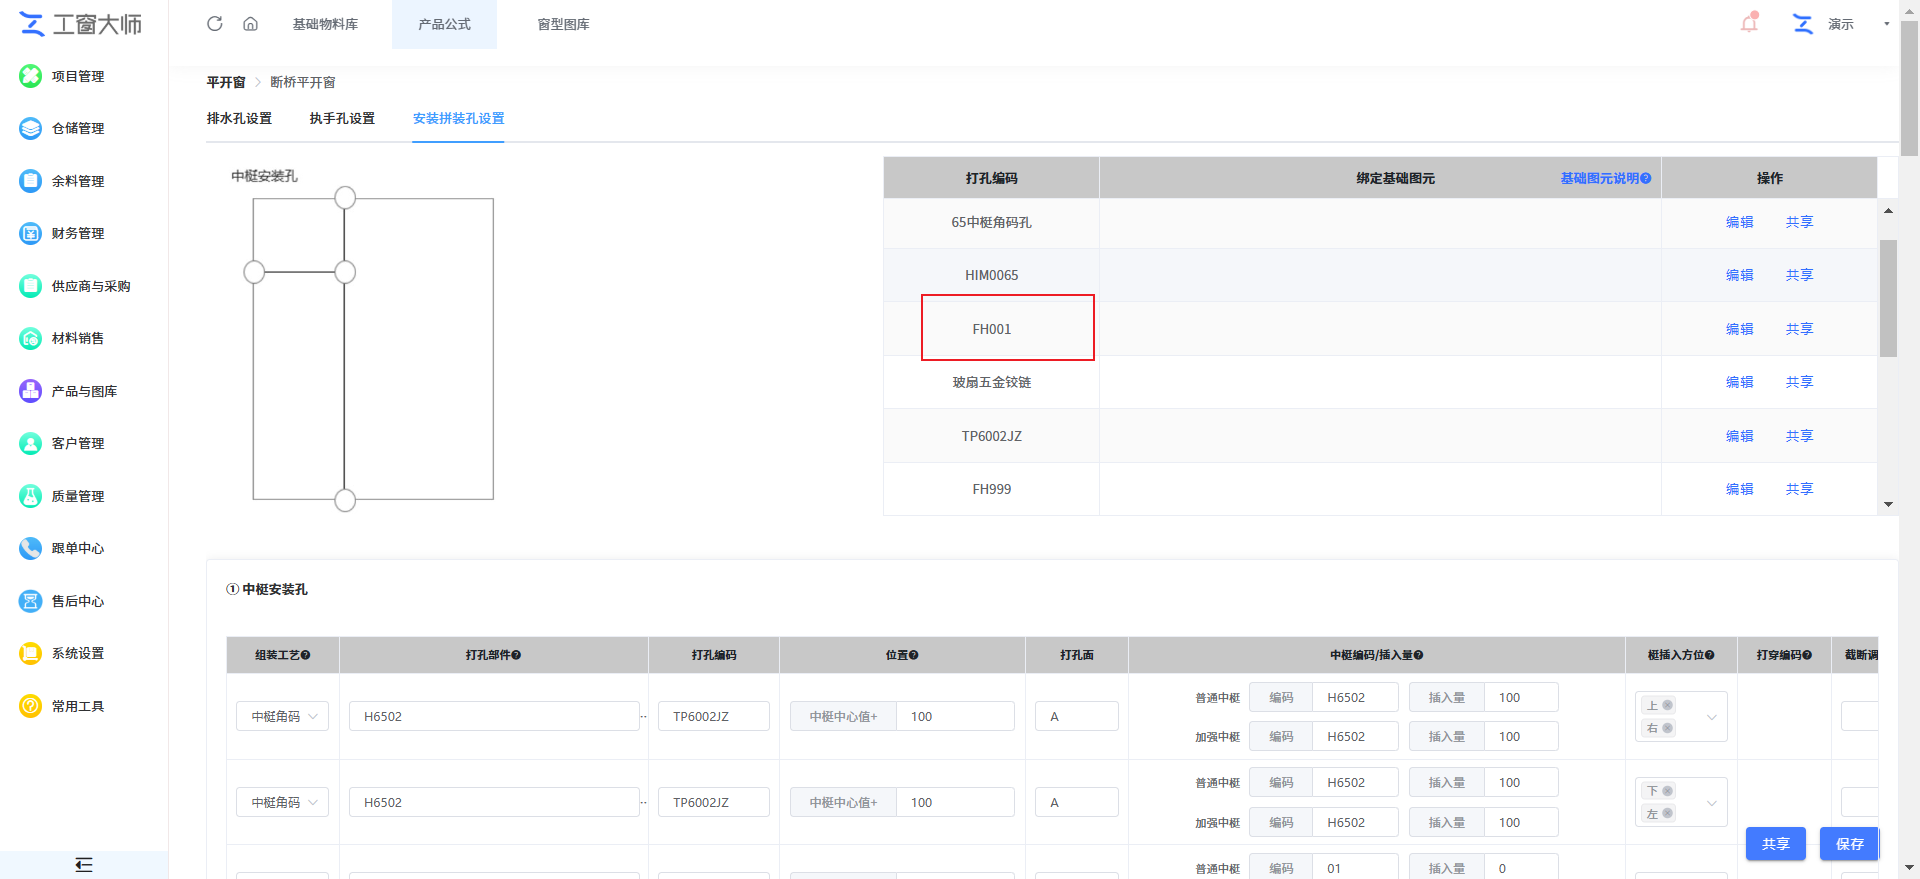The width and height of the screenshot is (1920, 879).
Task: Click 编辑 in the FH001 row
Action: click(1739, 329)
